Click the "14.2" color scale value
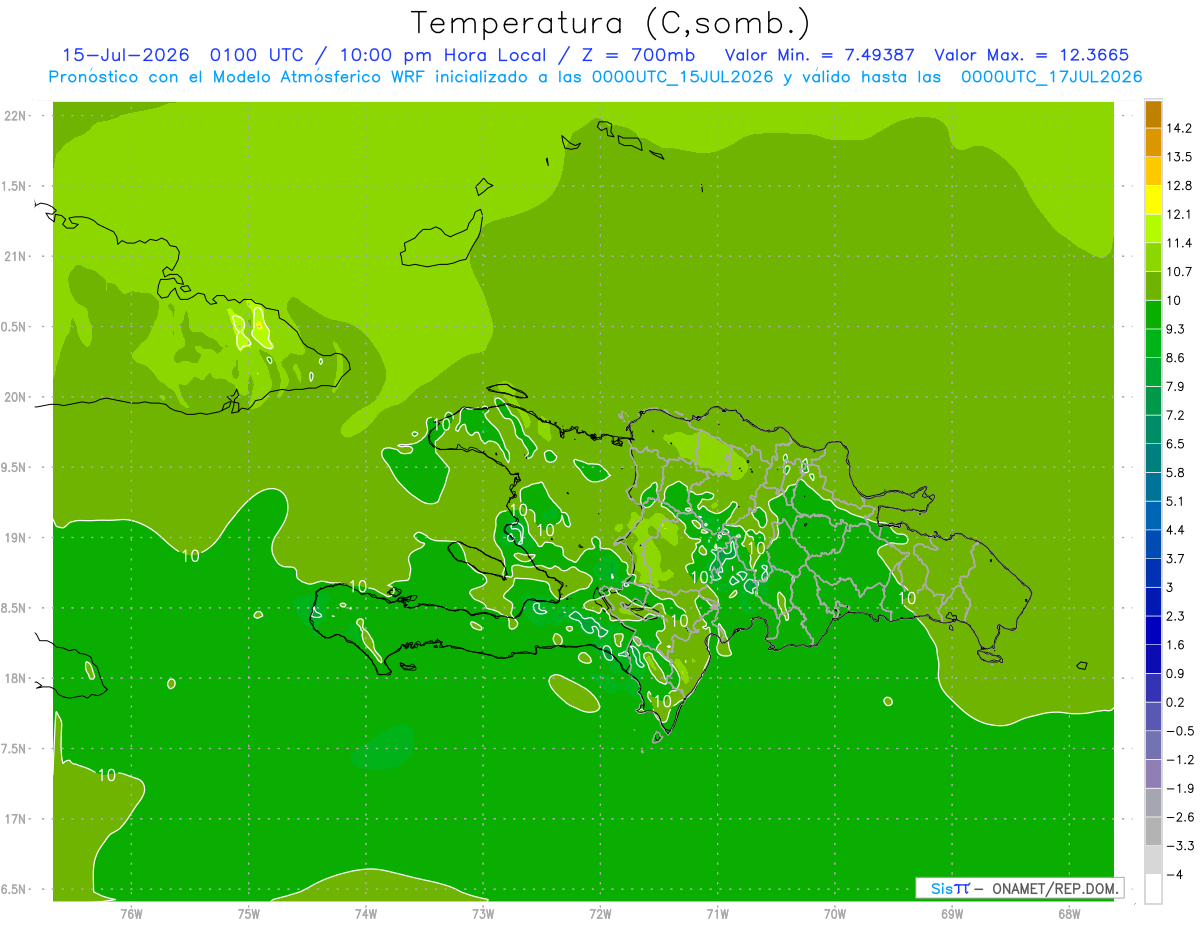1200x927 pixels. 1179,128
